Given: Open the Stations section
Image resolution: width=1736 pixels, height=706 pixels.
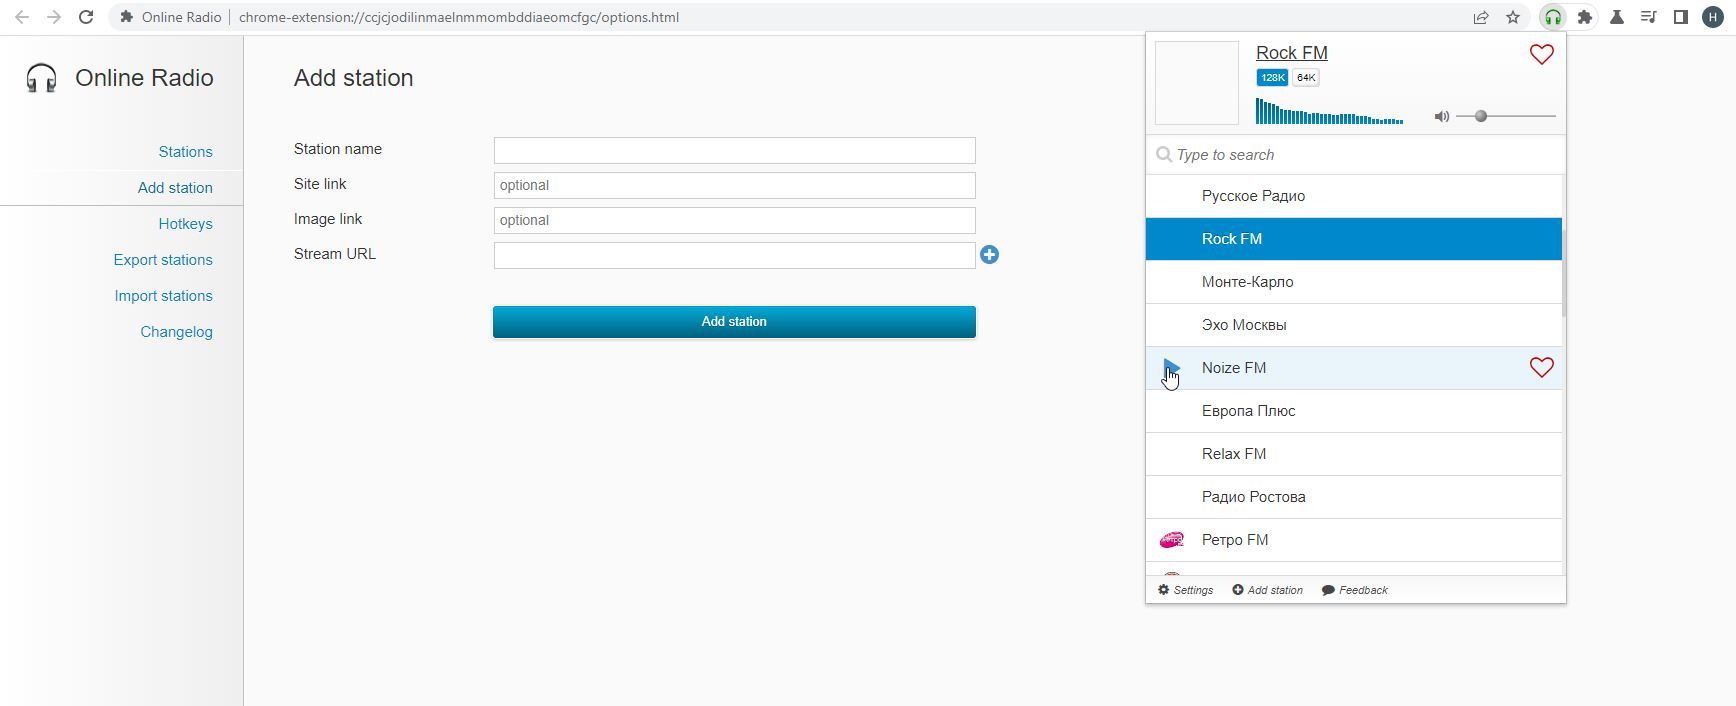Looking at the screenshot, I should (x=185, y=152).
